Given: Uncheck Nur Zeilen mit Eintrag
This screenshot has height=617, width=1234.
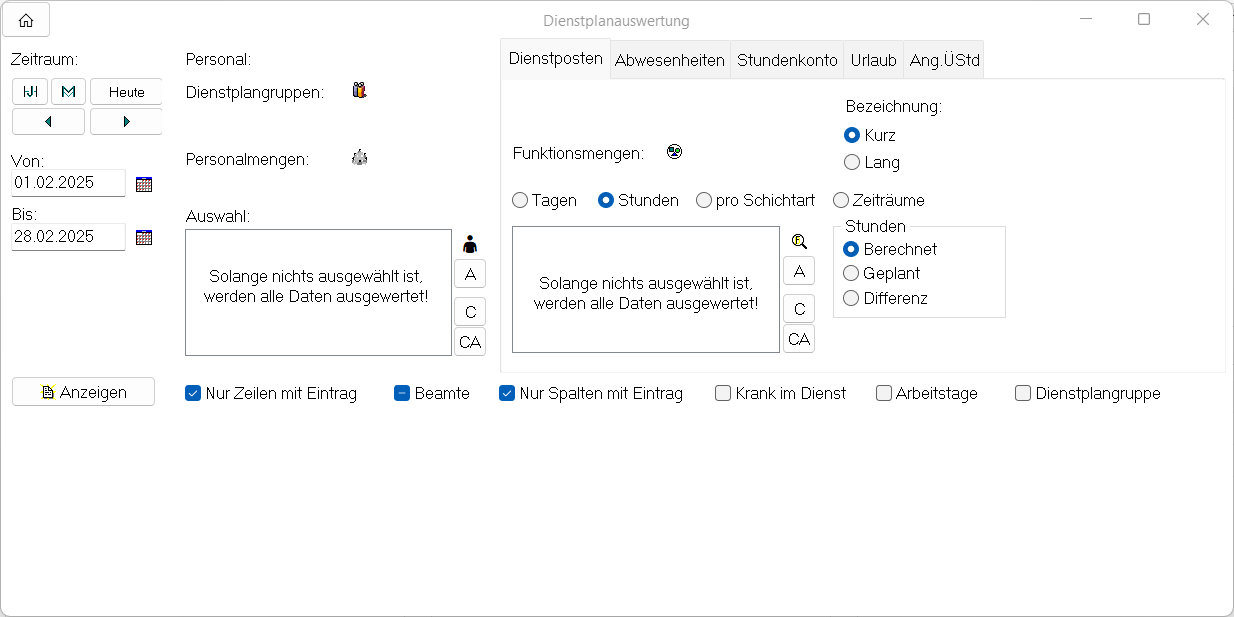Looking at the screenshot, I should (x=194, y=394).
